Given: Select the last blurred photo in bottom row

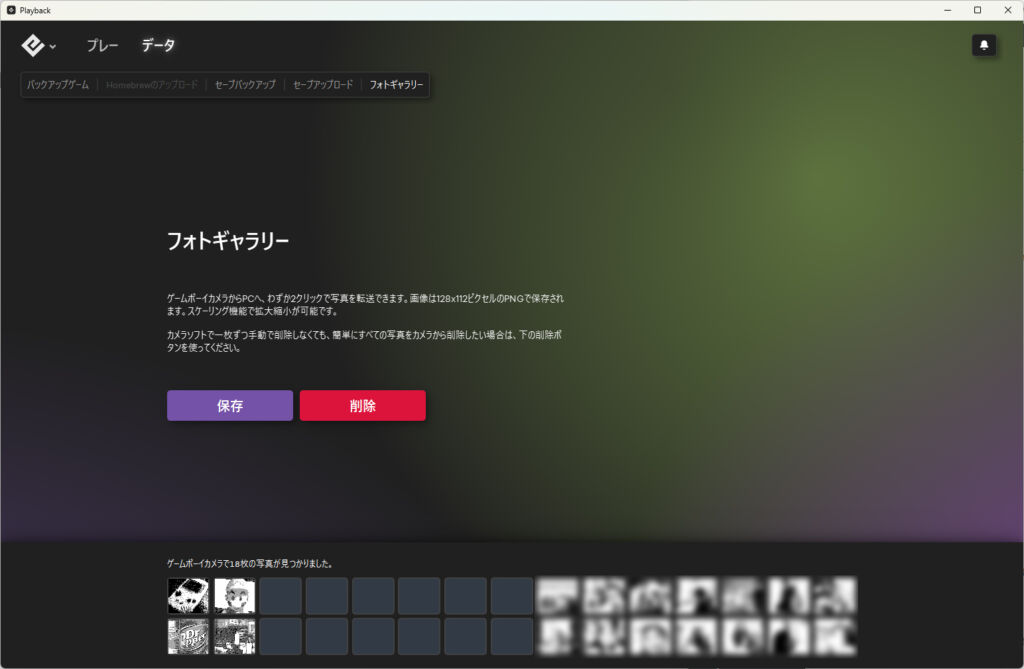Looking at the screenshot, I should pos(835,636).
